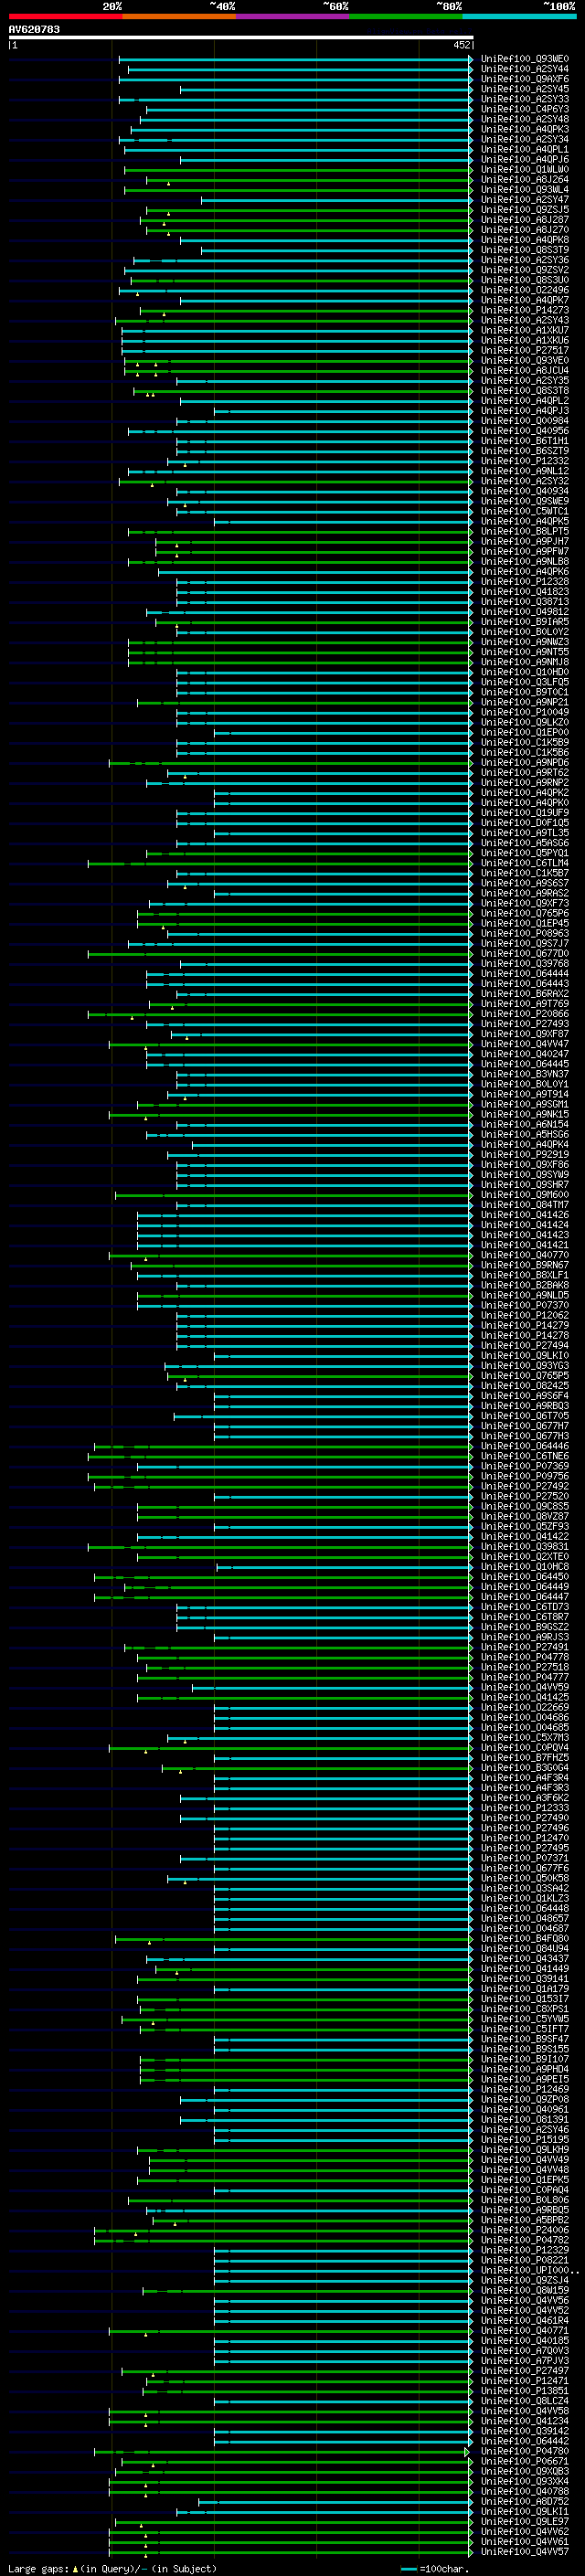Select the UniRef100_P14273 label

click(x=525, y=310)
